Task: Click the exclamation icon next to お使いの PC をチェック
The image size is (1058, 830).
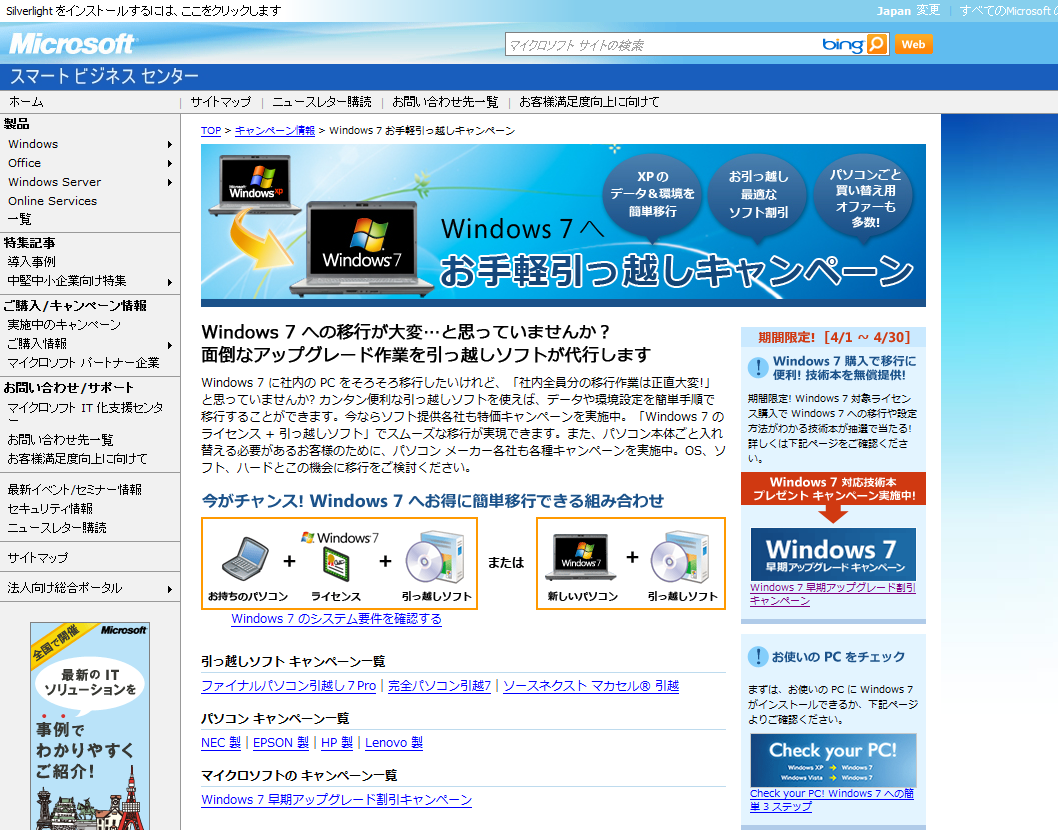Action: pyautogui.click(x=758, y=657)
